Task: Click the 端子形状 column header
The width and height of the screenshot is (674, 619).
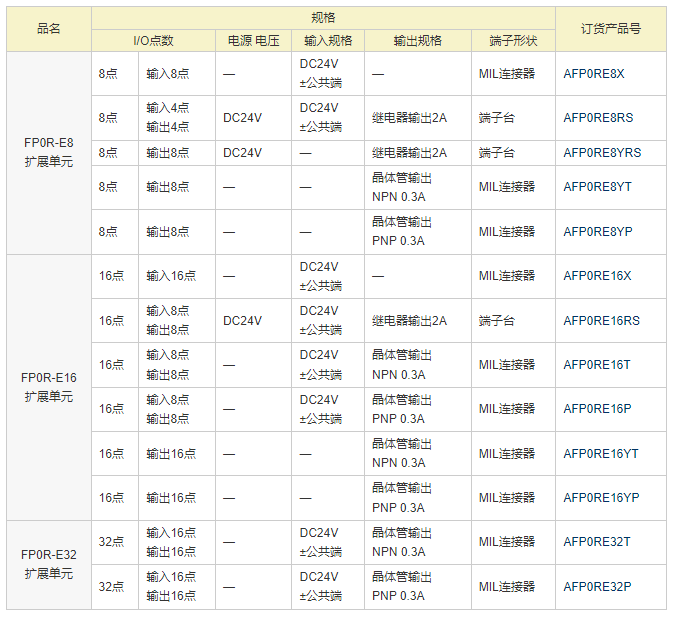Action: pos(513,41)
